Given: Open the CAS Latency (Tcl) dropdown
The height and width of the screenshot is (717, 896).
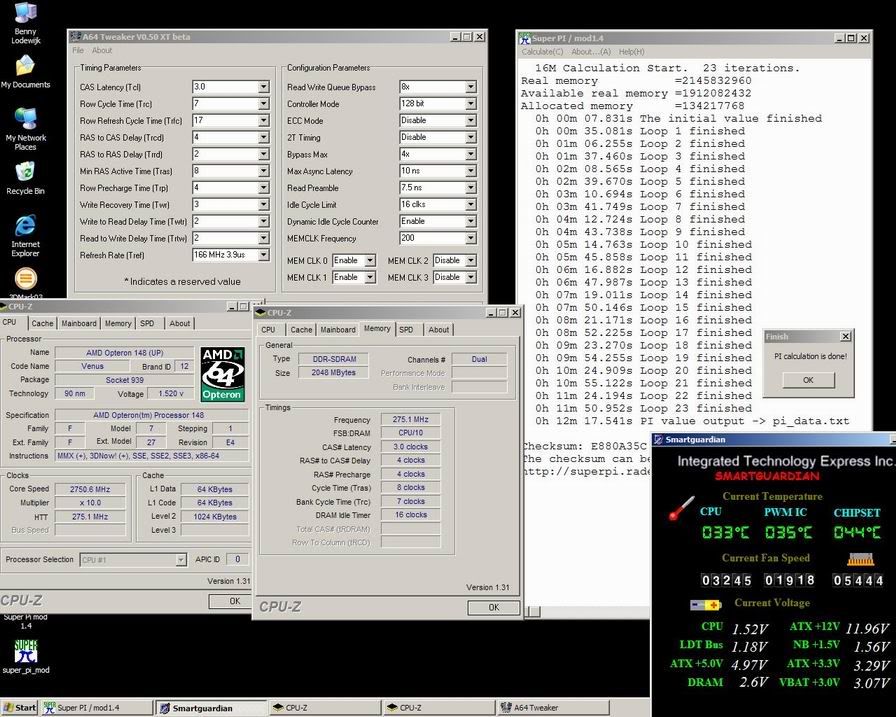Looking at the screenshot, I should (264, 87).
